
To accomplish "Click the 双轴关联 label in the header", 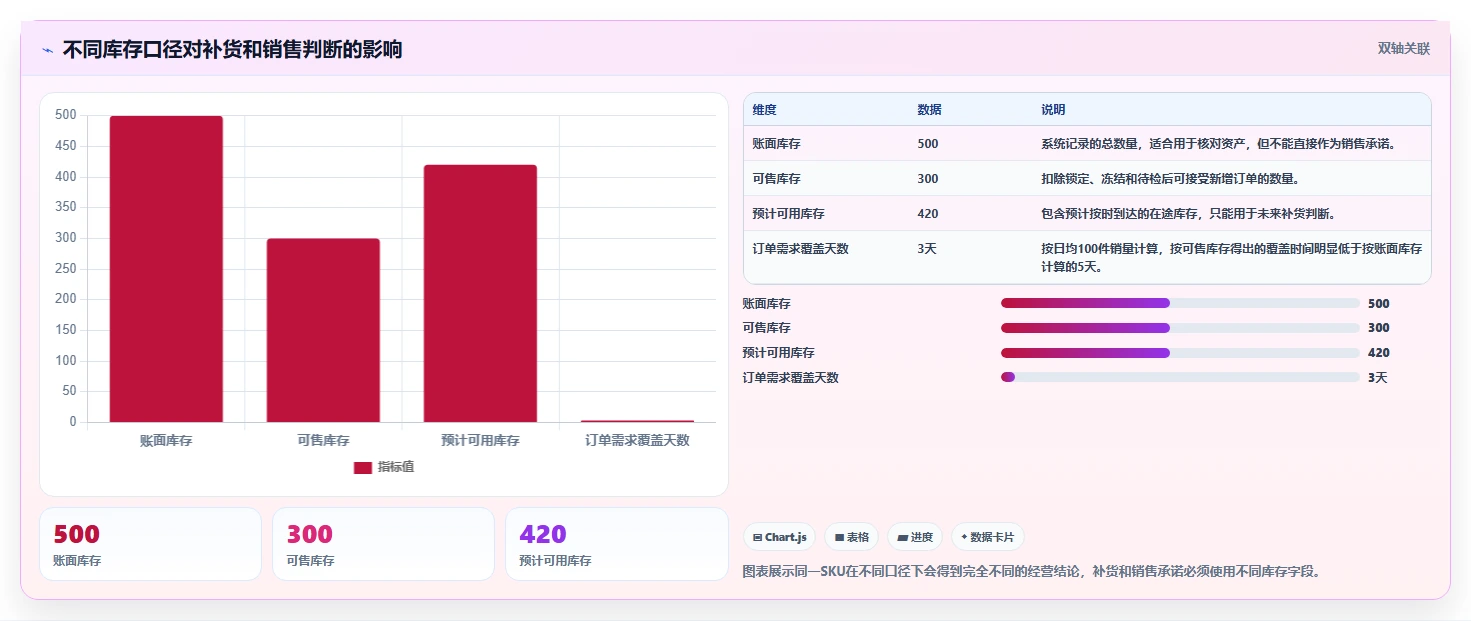I will pos(1404,48).
